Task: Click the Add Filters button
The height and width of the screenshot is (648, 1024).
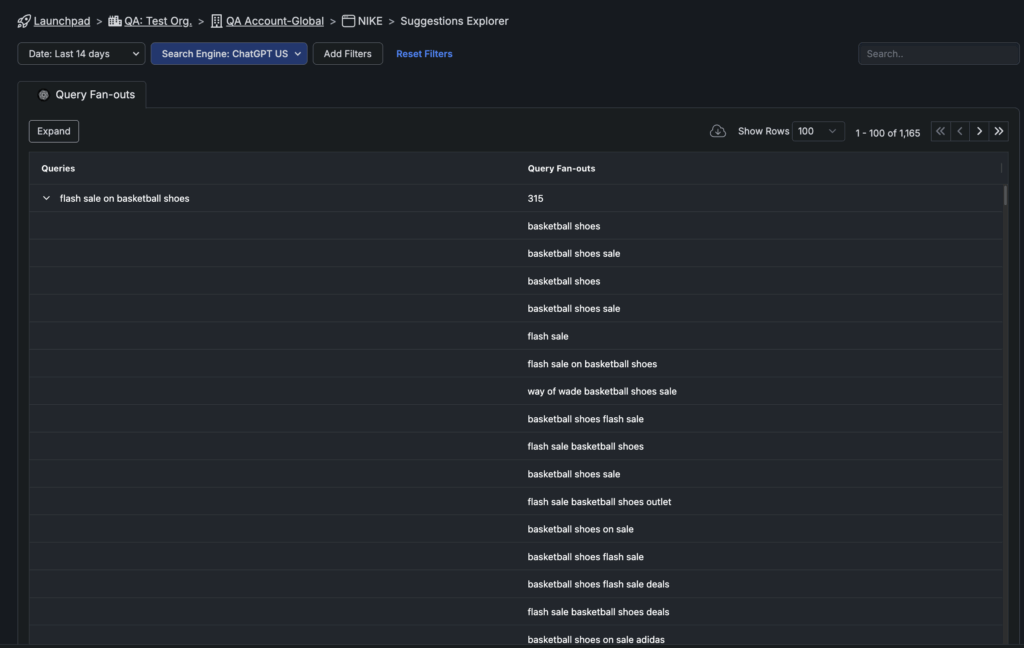Action: [347, 54]
